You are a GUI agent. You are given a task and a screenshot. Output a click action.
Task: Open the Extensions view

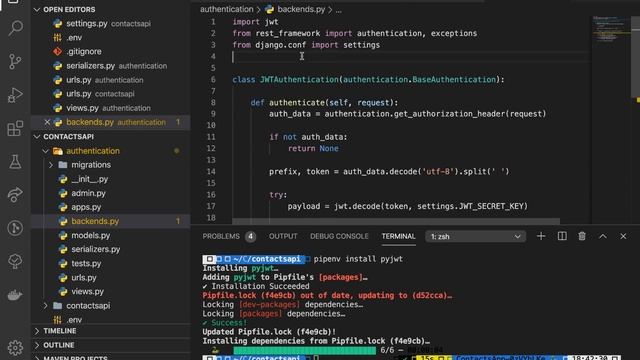tap(16, 129)
